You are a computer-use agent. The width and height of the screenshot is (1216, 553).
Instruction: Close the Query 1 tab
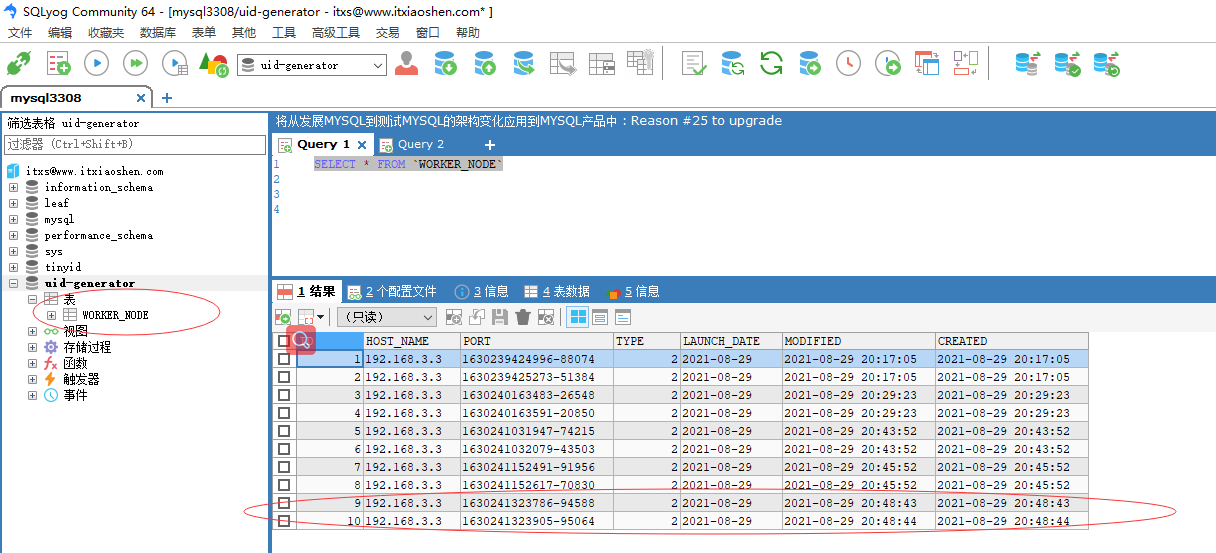coord(362,144)
